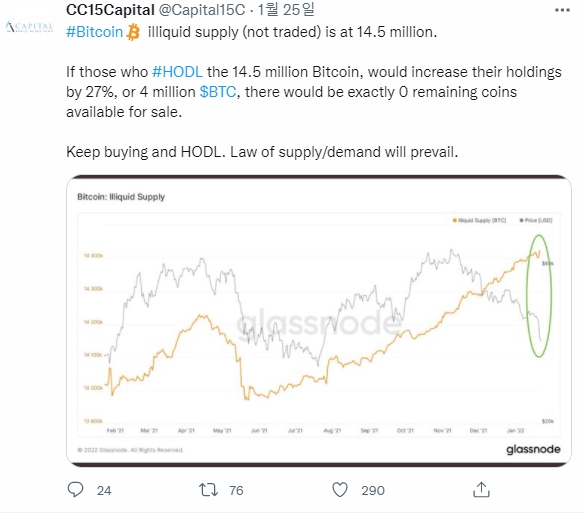Open the $BTC cashtag link
The width and height of the screenshot is (584, 517).
click(218, 92)
